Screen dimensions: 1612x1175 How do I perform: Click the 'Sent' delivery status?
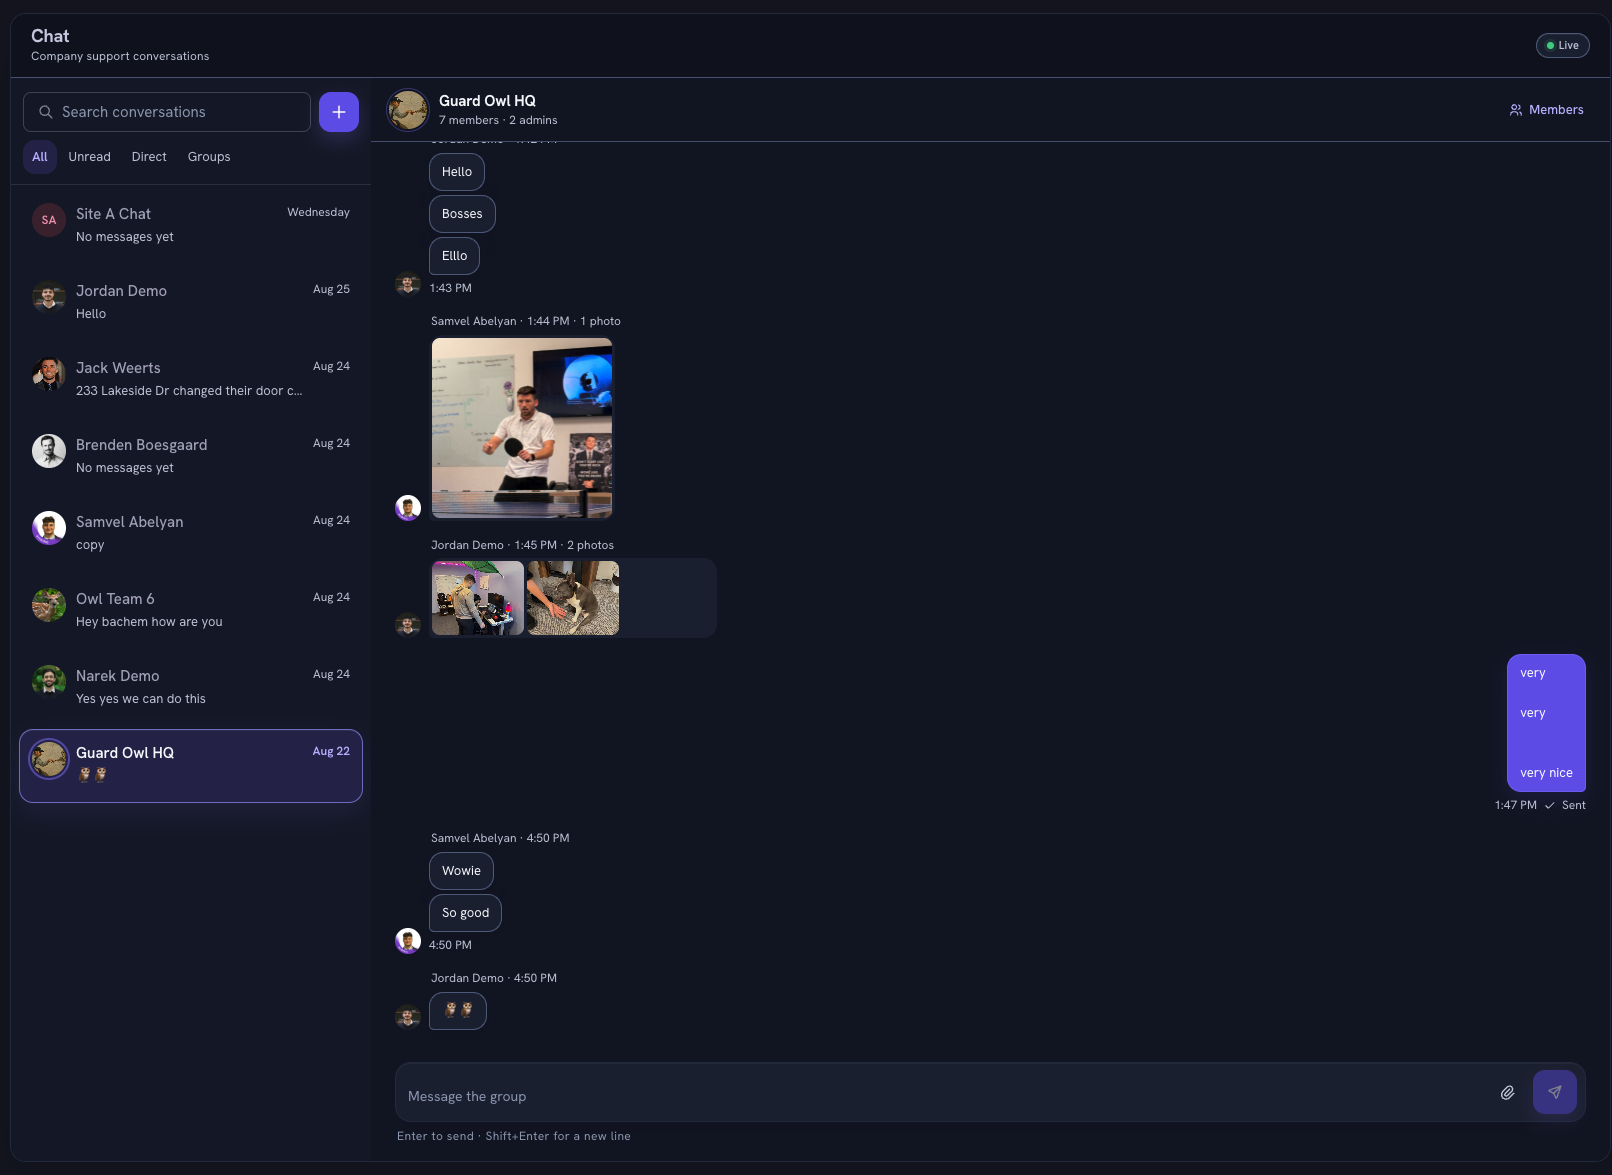tap(1573, 805)
